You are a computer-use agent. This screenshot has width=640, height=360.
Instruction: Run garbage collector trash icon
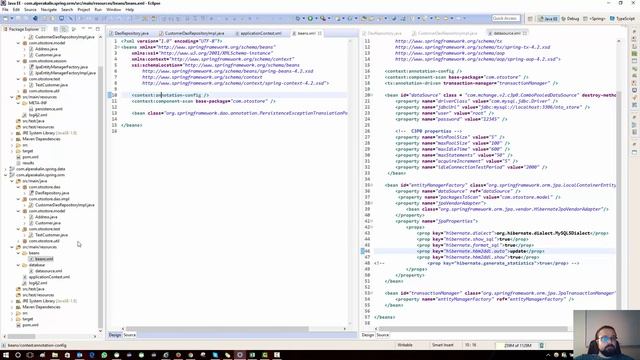[x=542, y=345]
